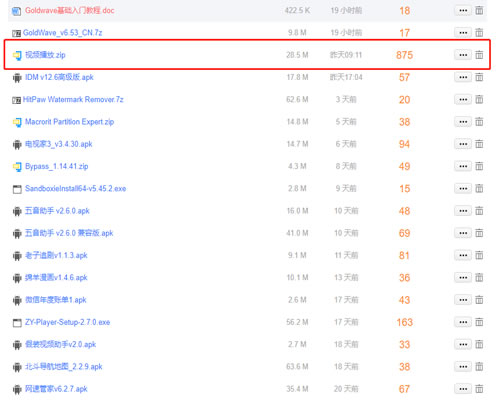Click trash icon on the ZY-Player-Setup-2.7.0.exe row
Screen dimensions: 500x400
point(479,322)
